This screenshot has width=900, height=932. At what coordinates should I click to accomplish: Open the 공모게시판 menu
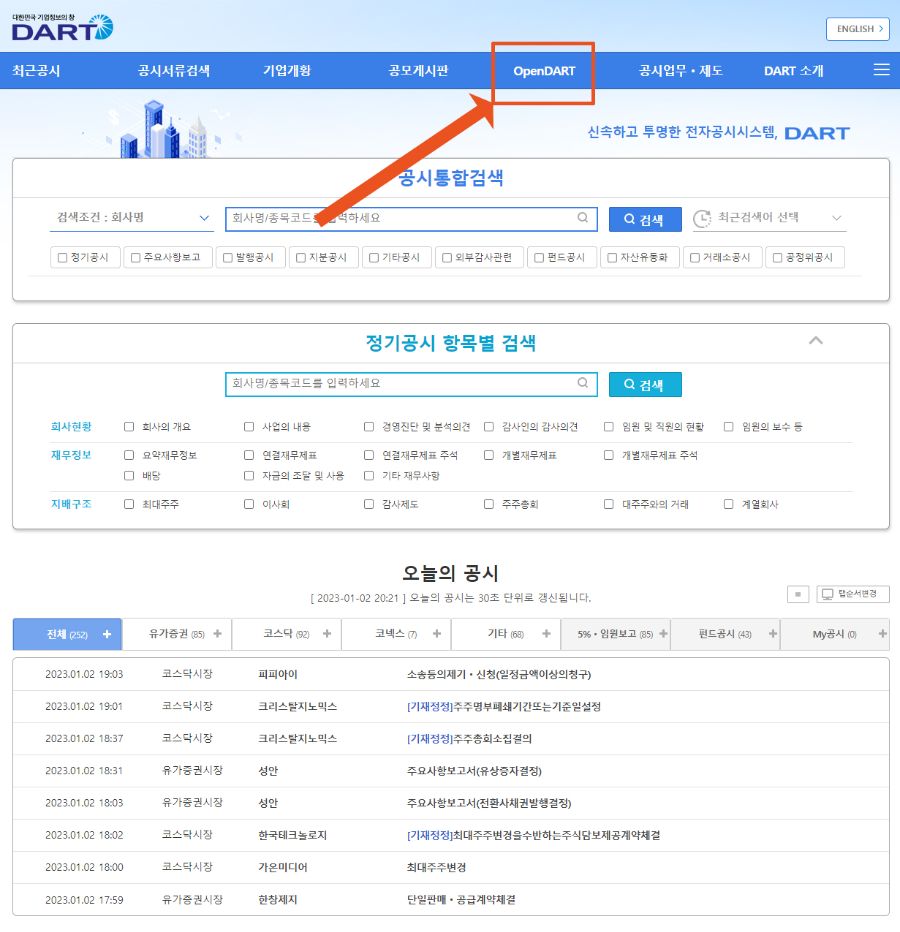pyautogui.click(x=418, y=71)
